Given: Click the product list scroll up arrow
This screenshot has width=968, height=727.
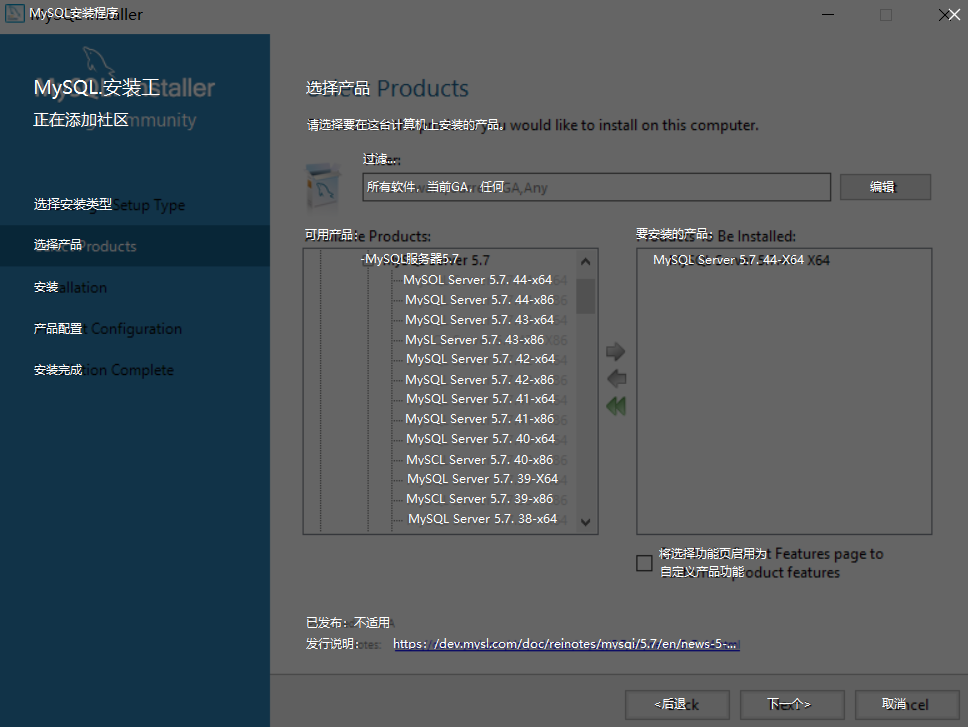Looking at the screenshot, I should tap(586, 262).
